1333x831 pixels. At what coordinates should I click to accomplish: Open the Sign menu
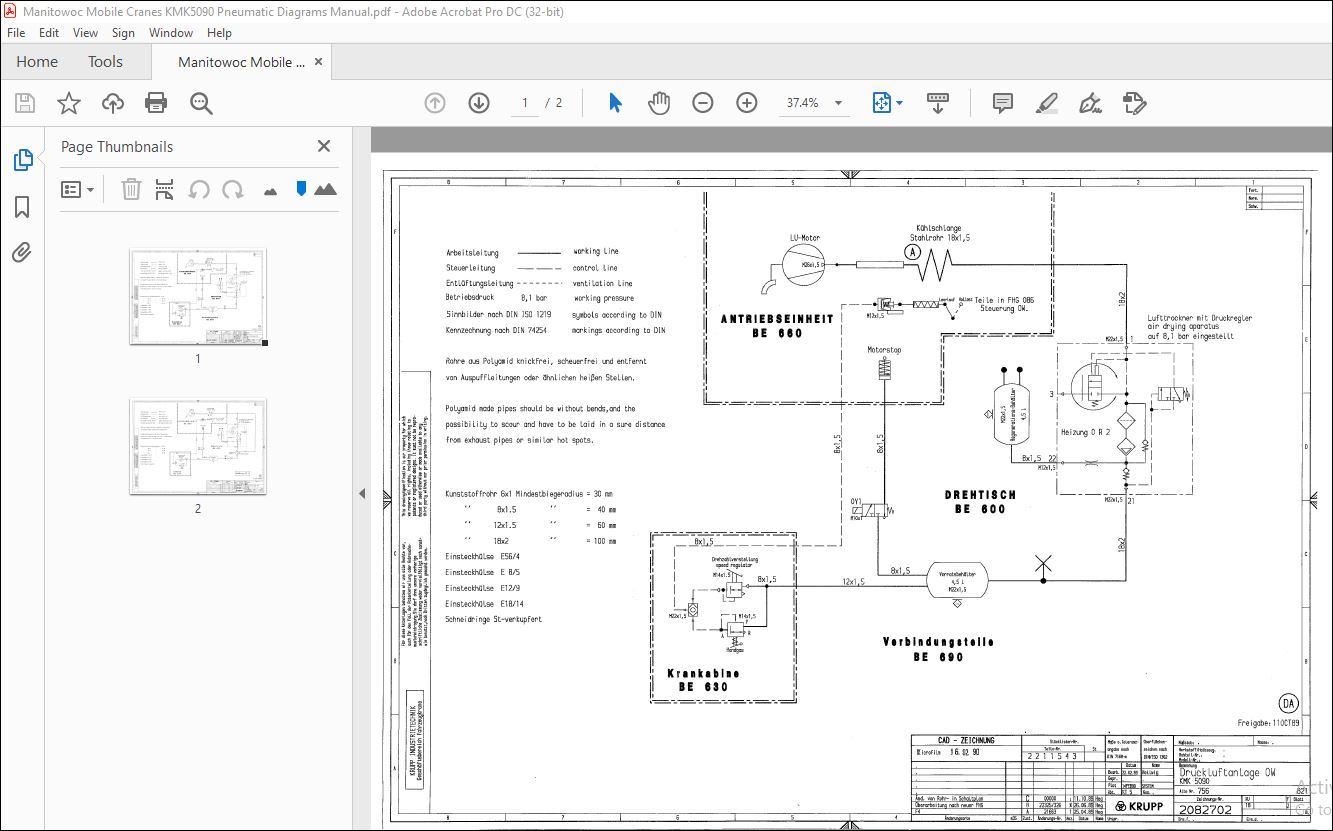[123, 33]
